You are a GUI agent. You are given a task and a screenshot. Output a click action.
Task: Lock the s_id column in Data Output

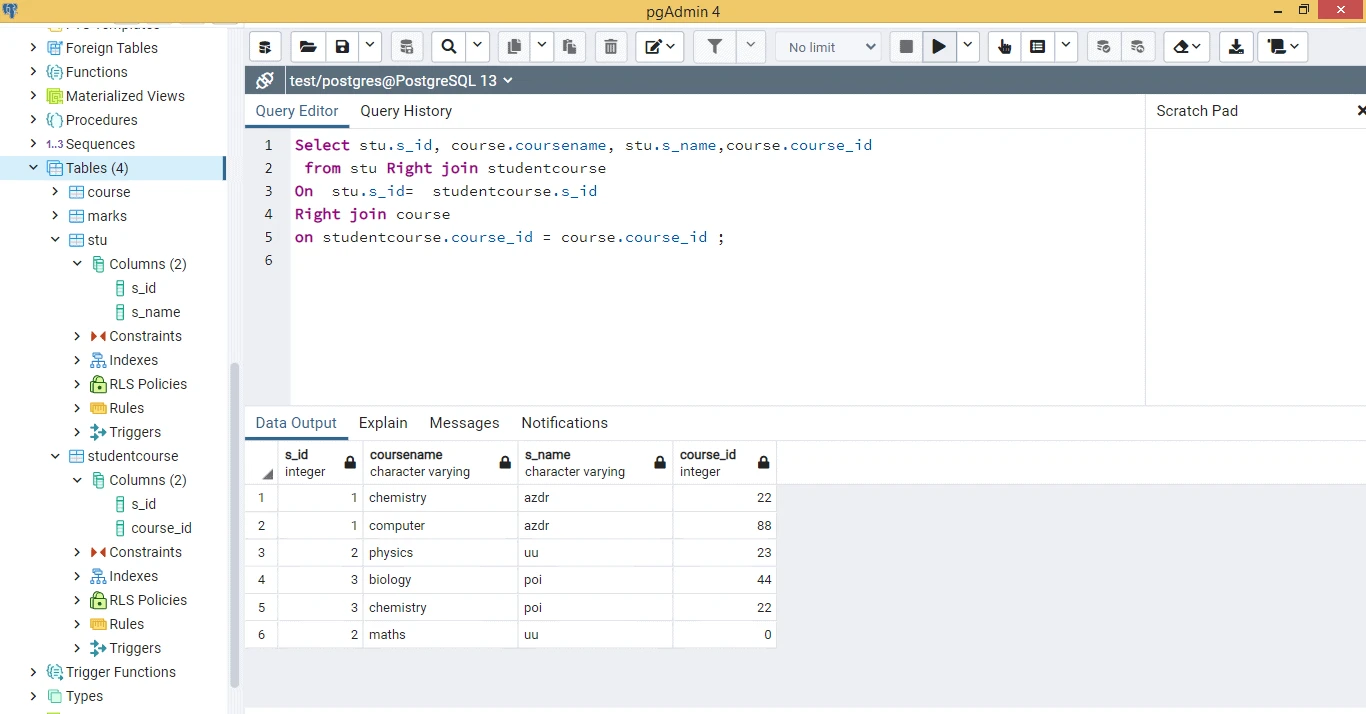(x=349, y=462)
